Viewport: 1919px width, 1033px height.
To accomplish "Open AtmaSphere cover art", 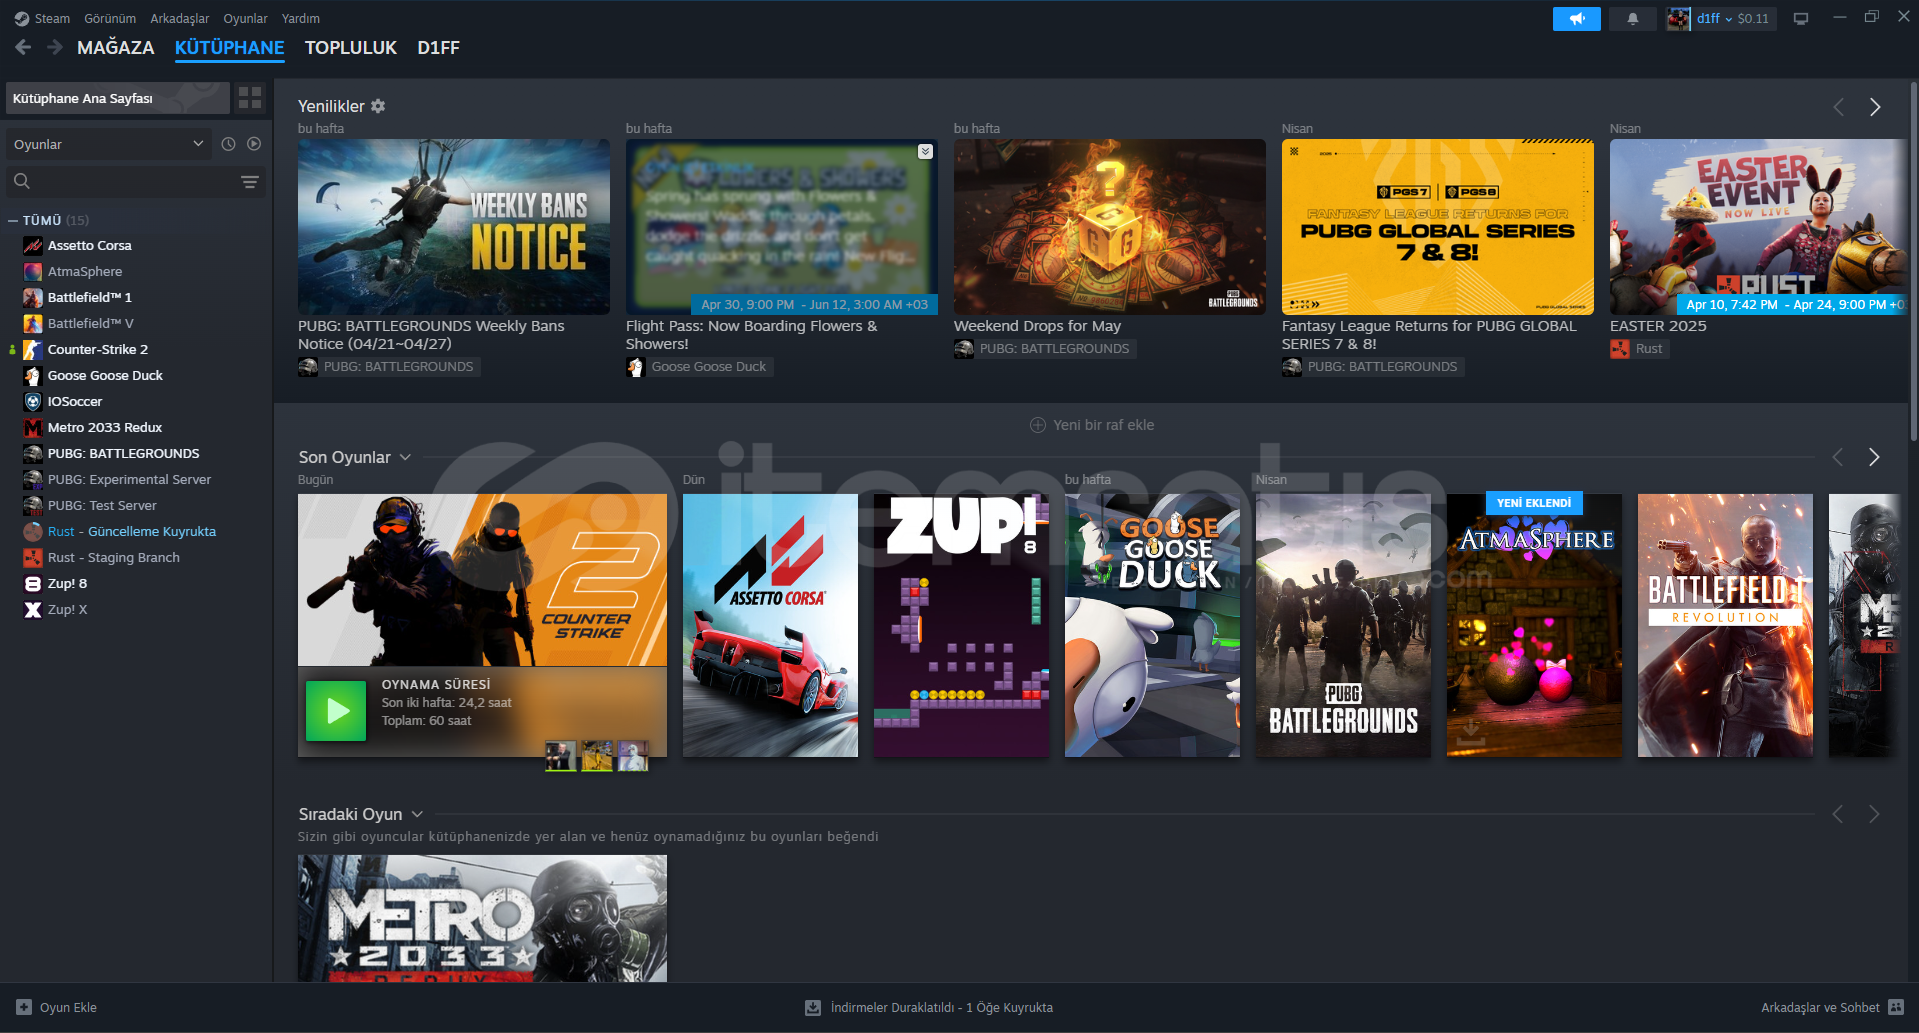I will pyautogui.click(x=1534, y=625).
